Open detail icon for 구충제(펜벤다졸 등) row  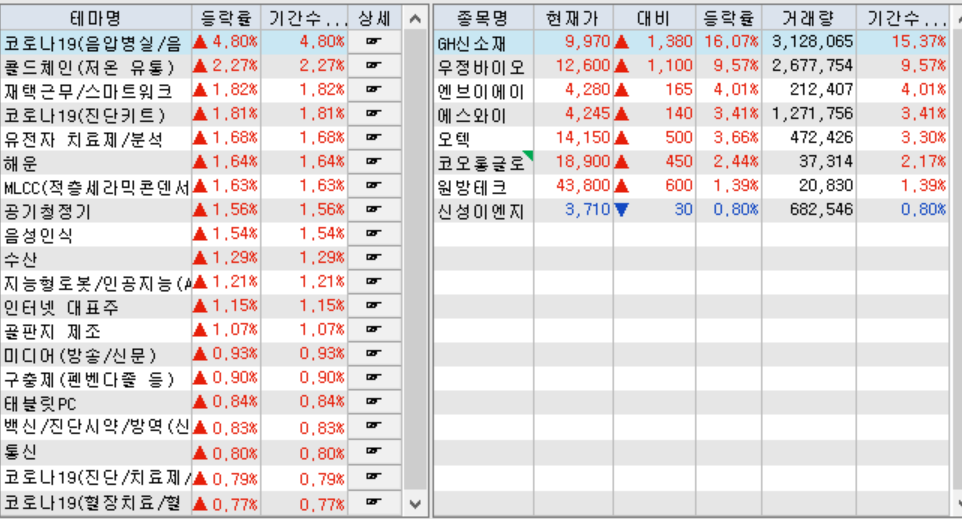point(374,377)
